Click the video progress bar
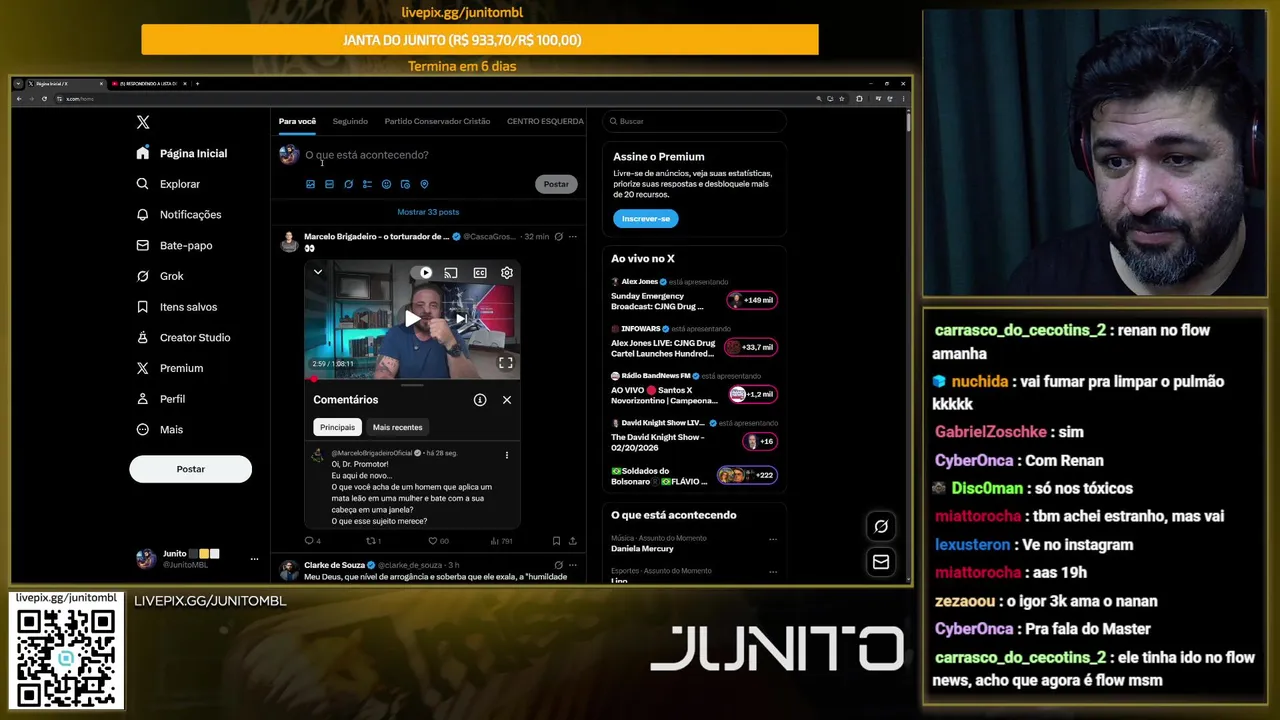 click(x=412, y=379)
